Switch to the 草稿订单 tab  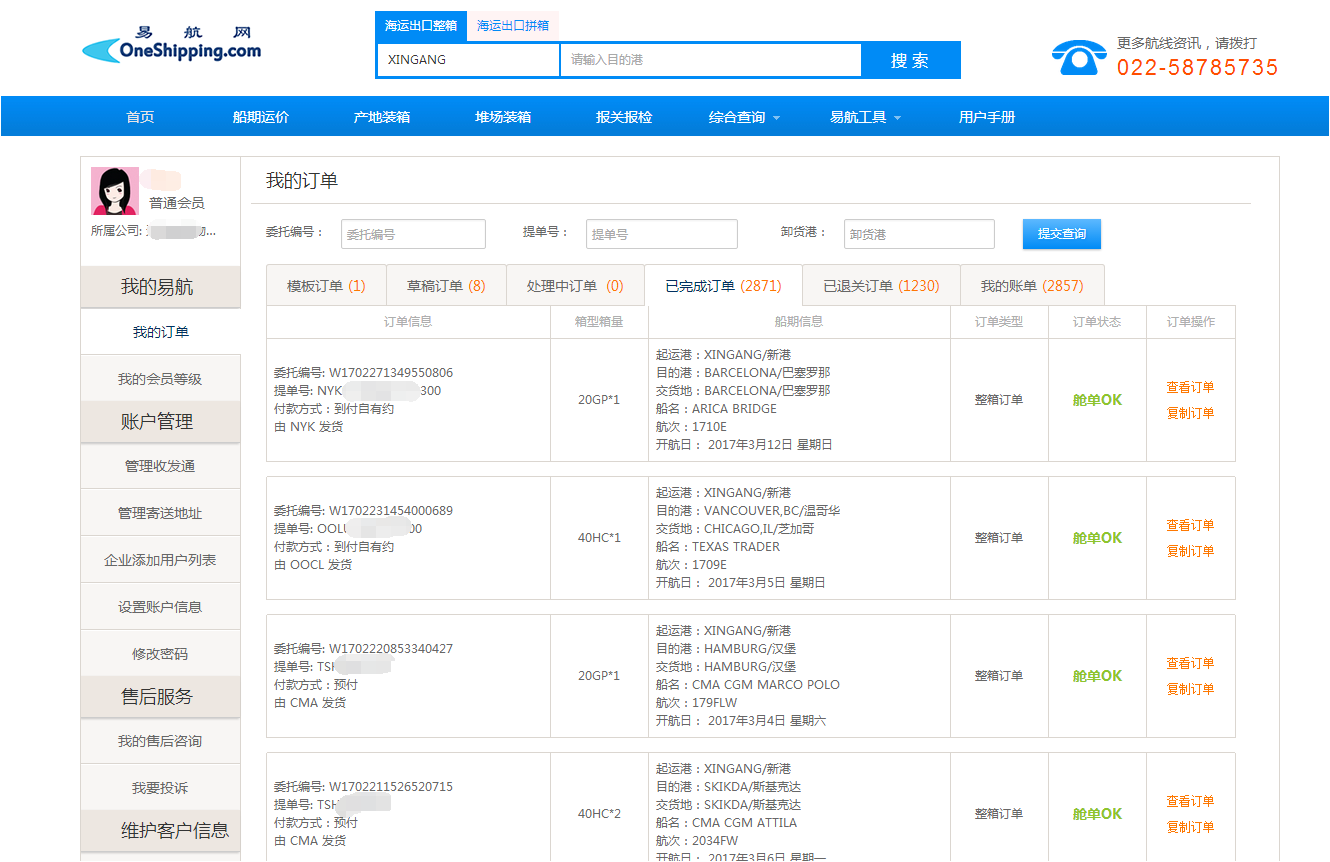pyautogui.click(x=446, y=286)
